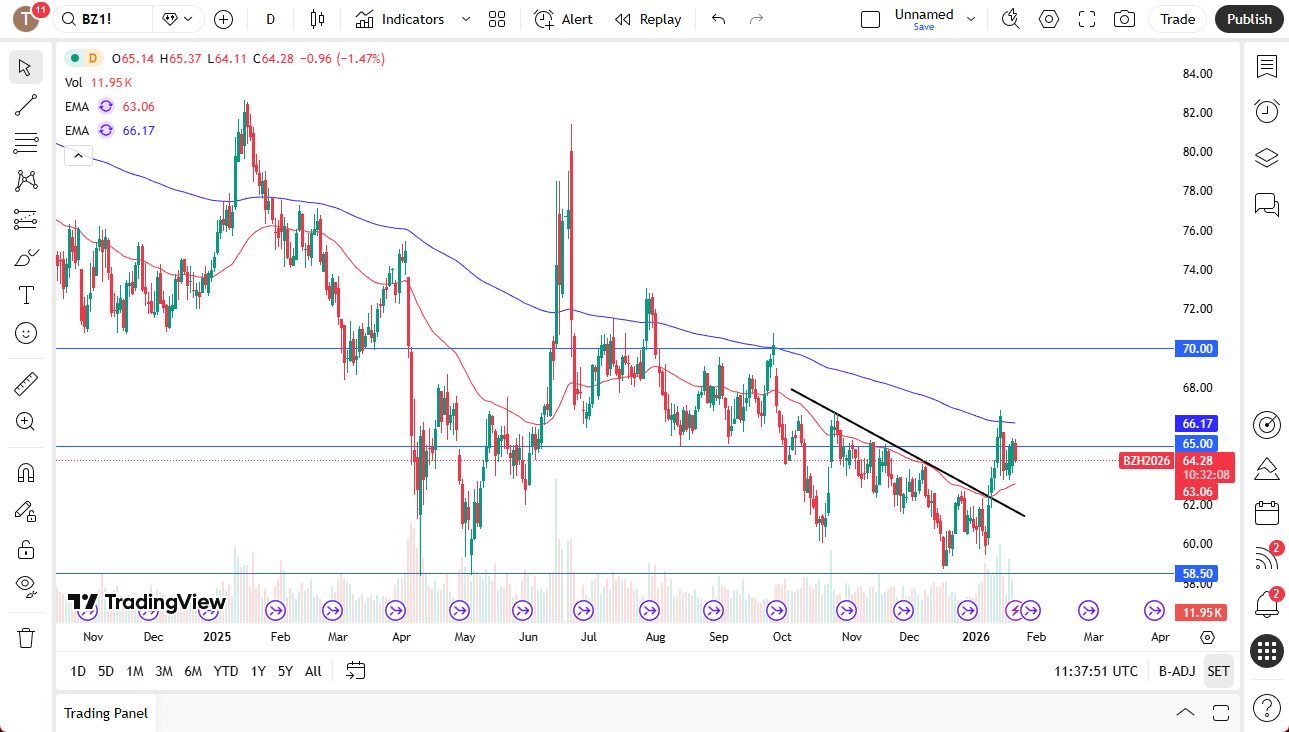Screen dimensions: 1289x732
Task: Select the 1D date range tab
Action: (x=78, y=671)
